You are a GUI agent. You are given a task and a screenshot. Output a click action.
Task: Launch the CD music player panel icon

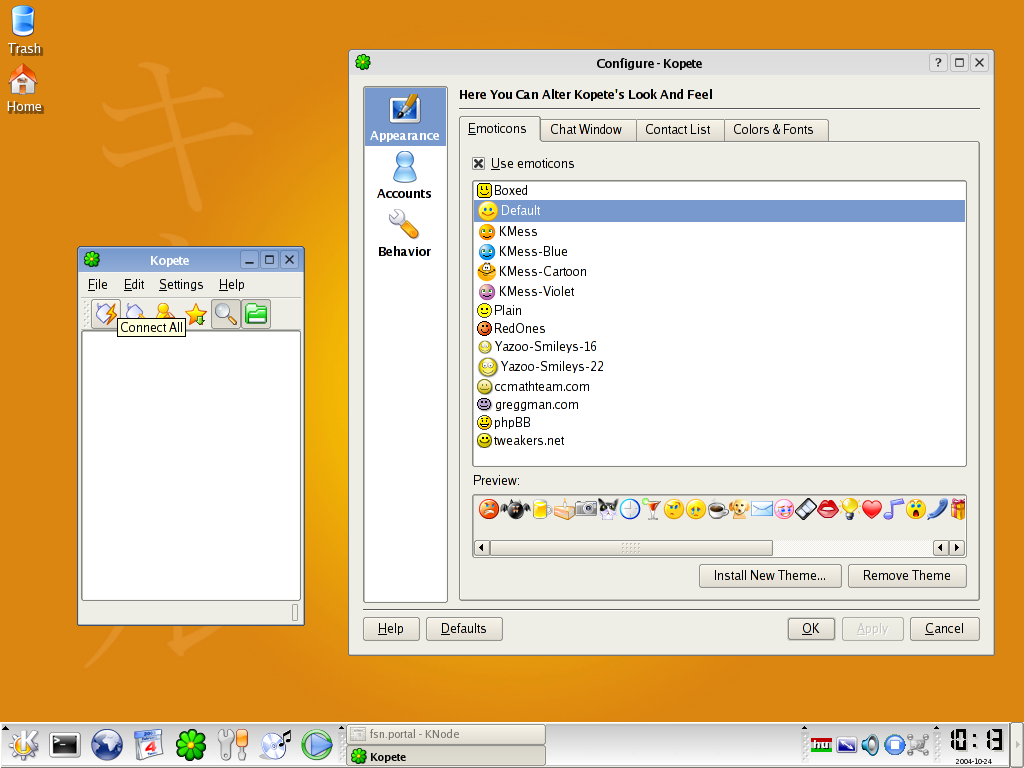275,745
